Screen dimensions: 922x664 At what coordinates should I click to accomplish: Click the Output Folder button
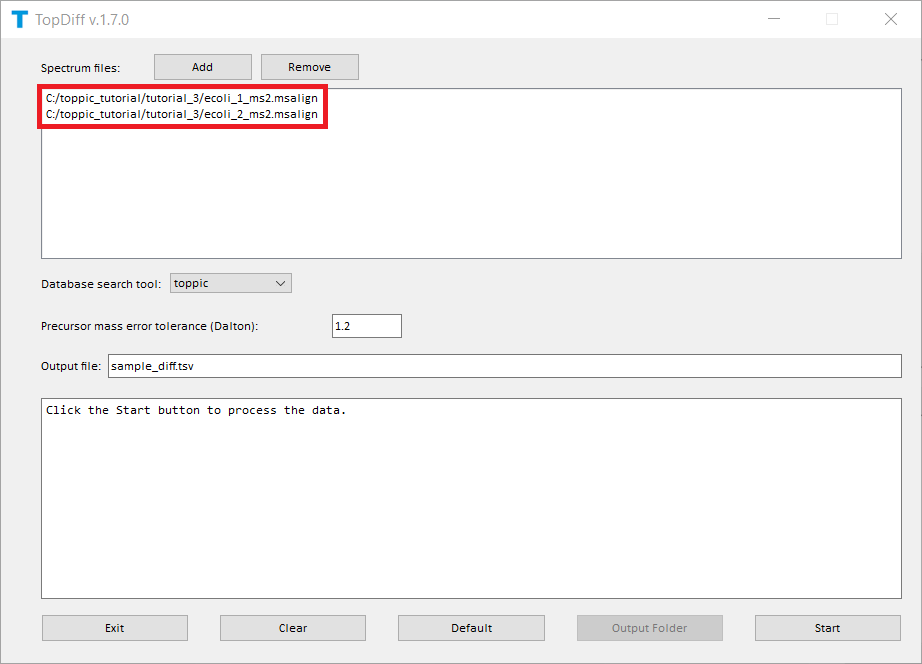coord(649,628)
